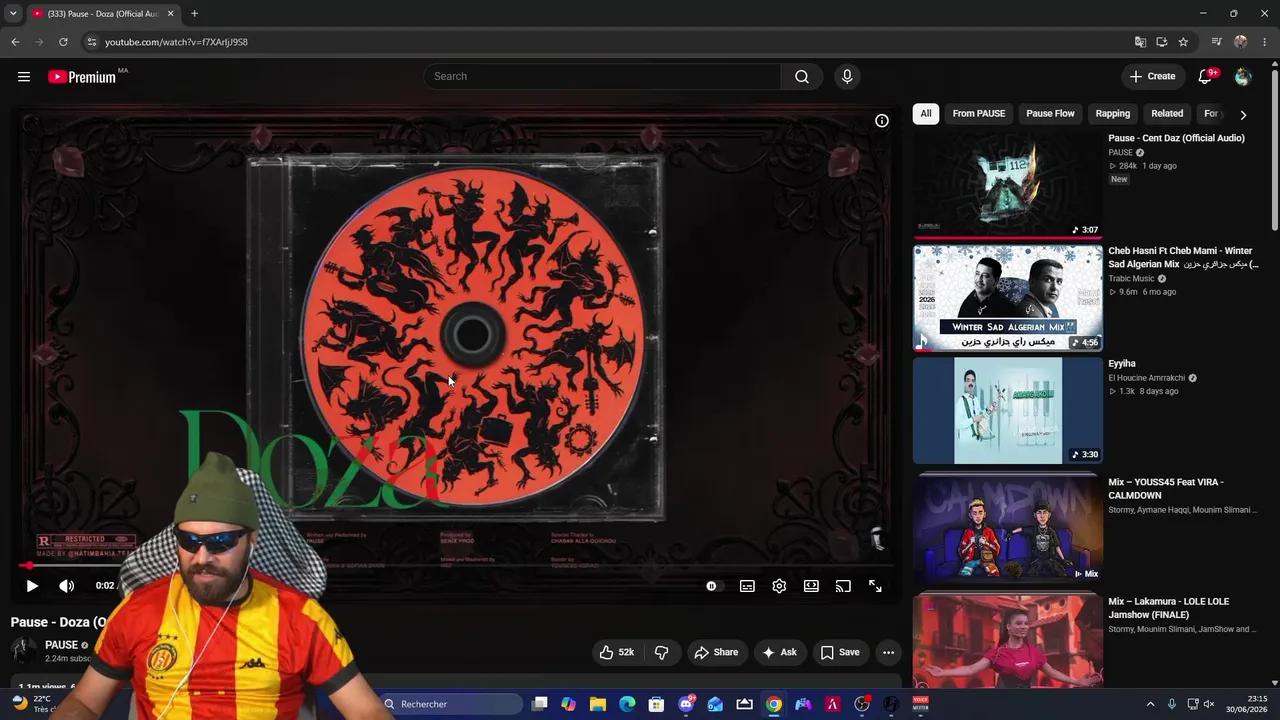
Task: Select the From PAUSE chip
Action: (x=979, y=114)
